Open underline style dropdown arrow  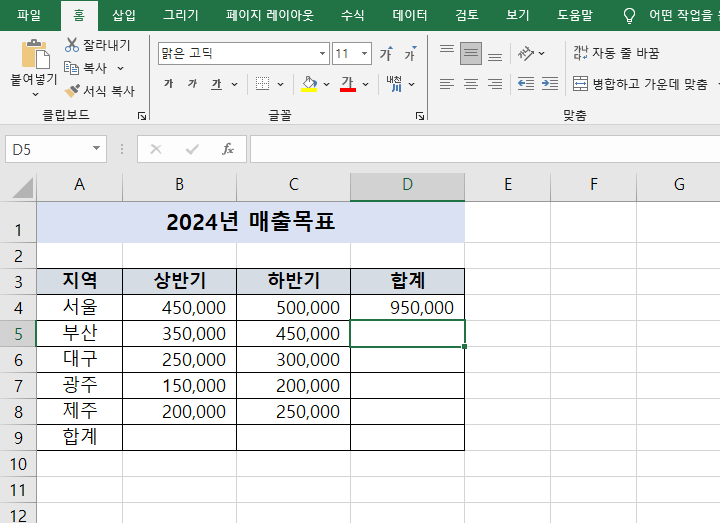235,84
